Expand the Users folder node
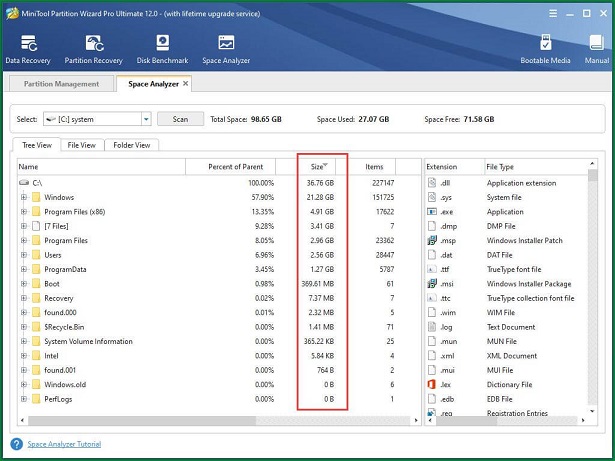The image size is (615, 461). (x=24, y=255)
